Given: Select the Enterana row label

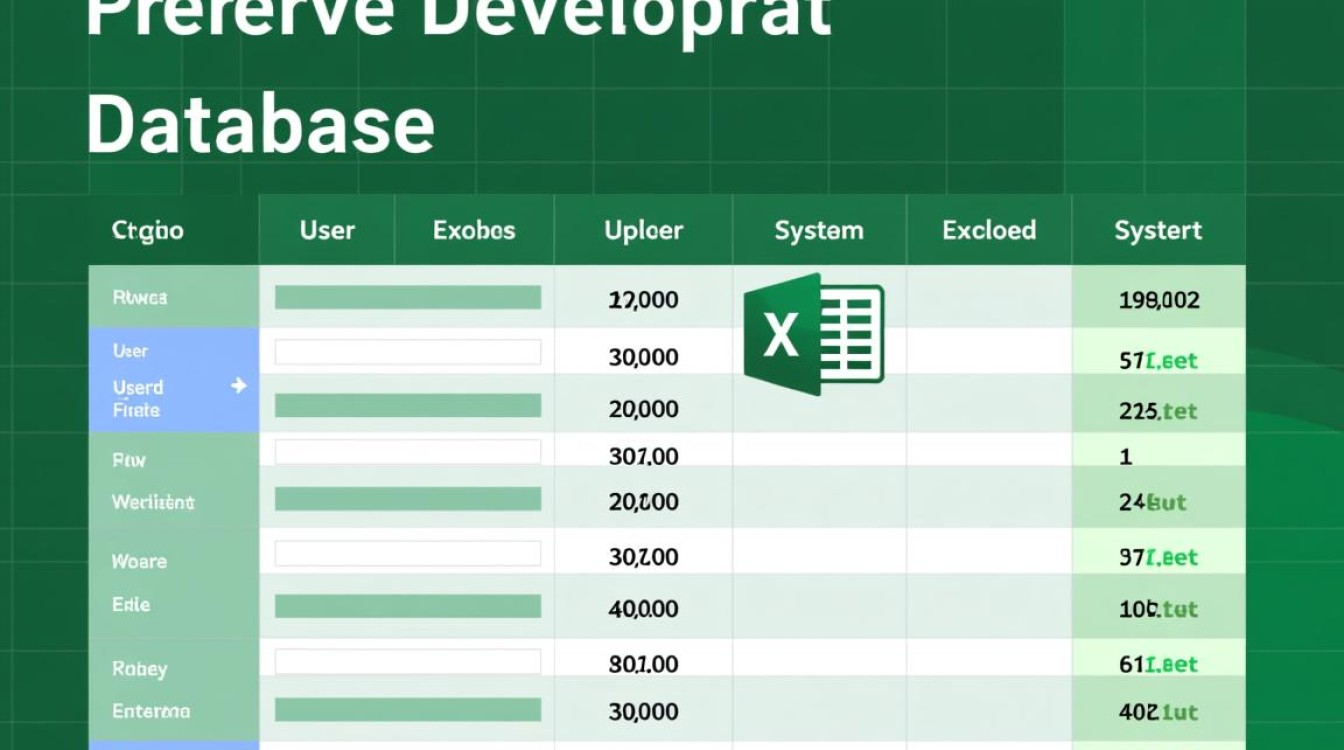Looking at the screenshot, I should (x=151, y=712).
